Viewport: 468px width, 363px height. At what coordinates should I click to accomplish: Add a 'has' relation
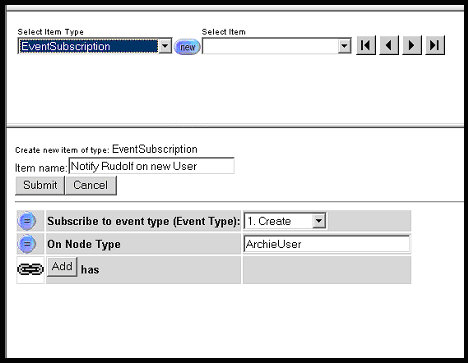(62, 266)
